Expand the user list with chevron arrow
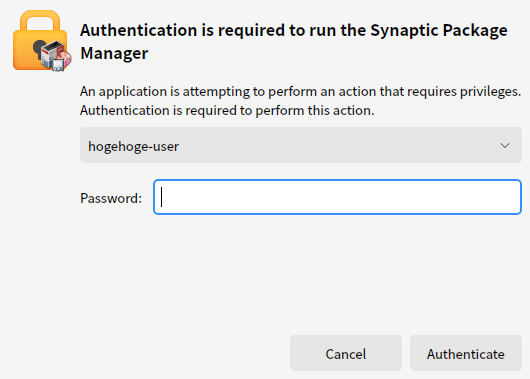 coord(505,146)
